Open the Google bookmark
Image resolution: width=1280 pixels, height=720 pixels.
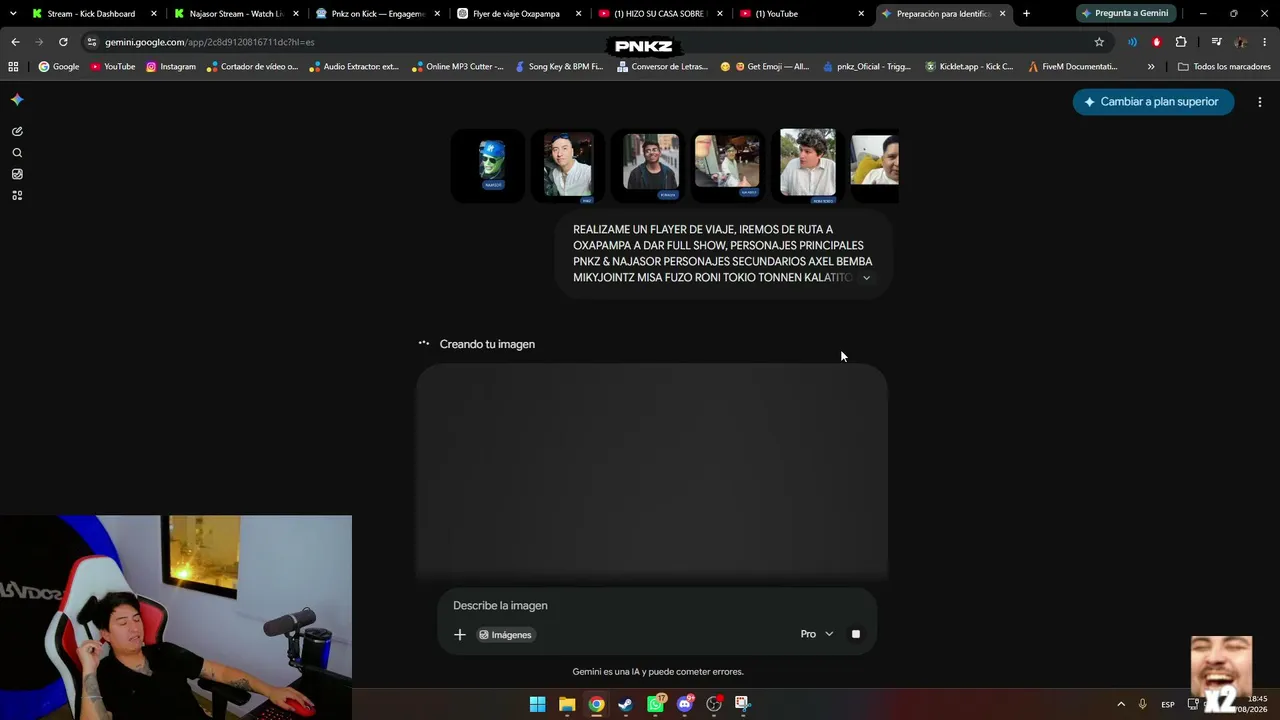click(59, 67)
